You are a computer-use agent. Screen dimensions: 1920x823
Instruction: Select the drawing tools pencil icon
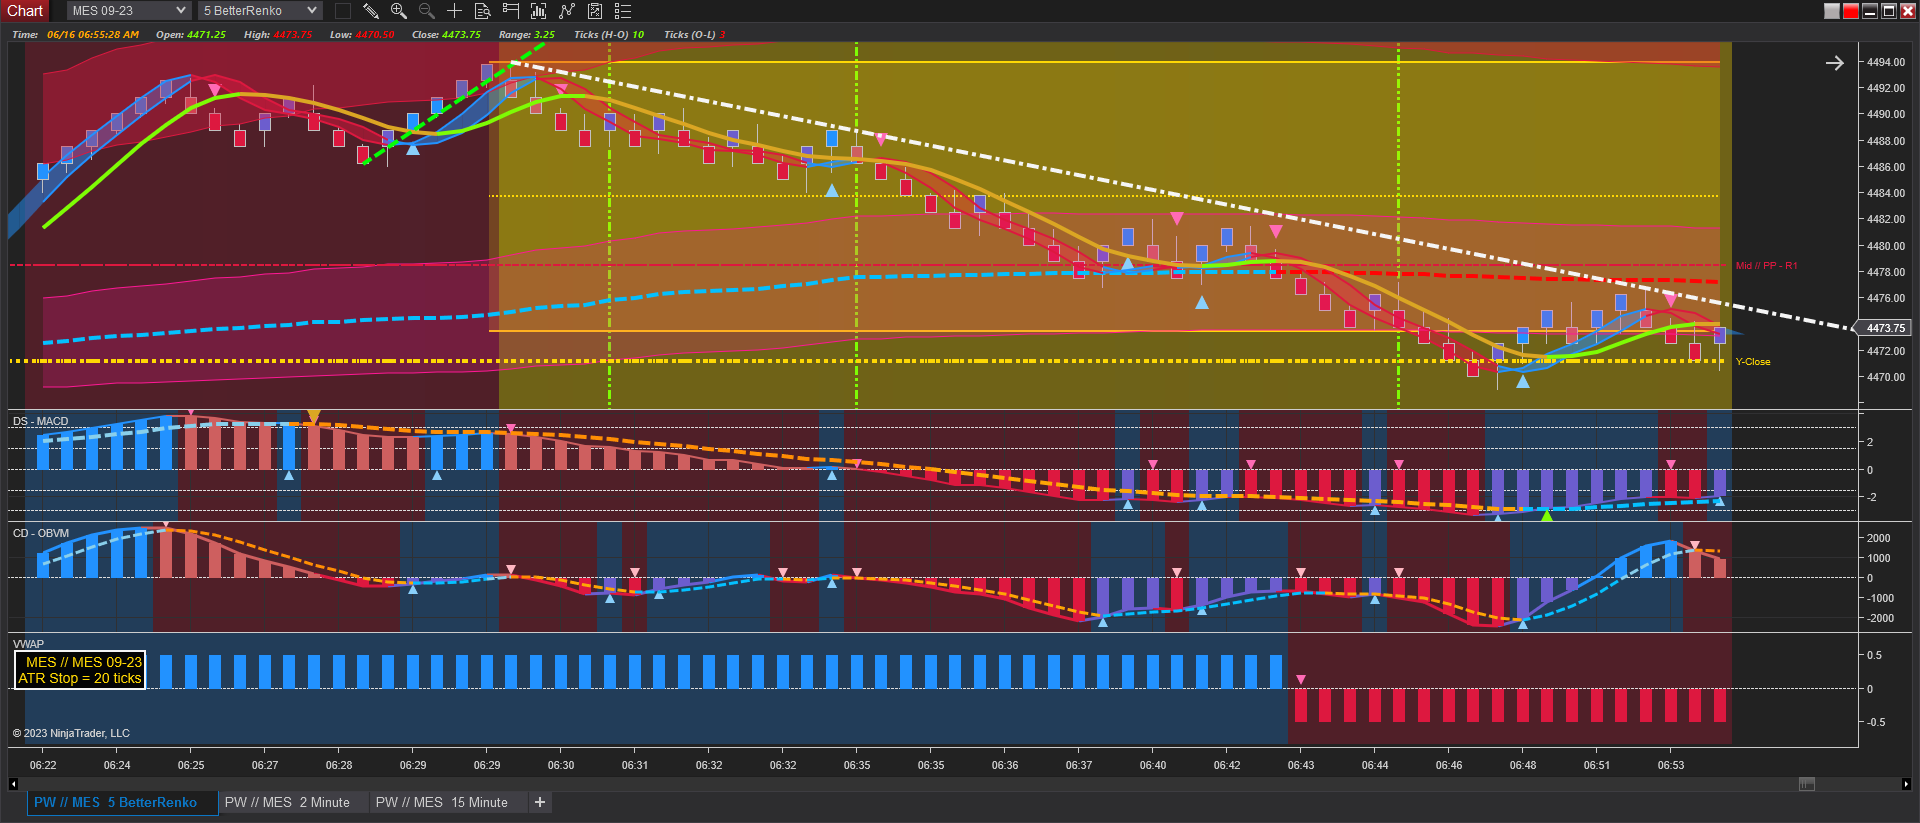(x=370, y=11)
